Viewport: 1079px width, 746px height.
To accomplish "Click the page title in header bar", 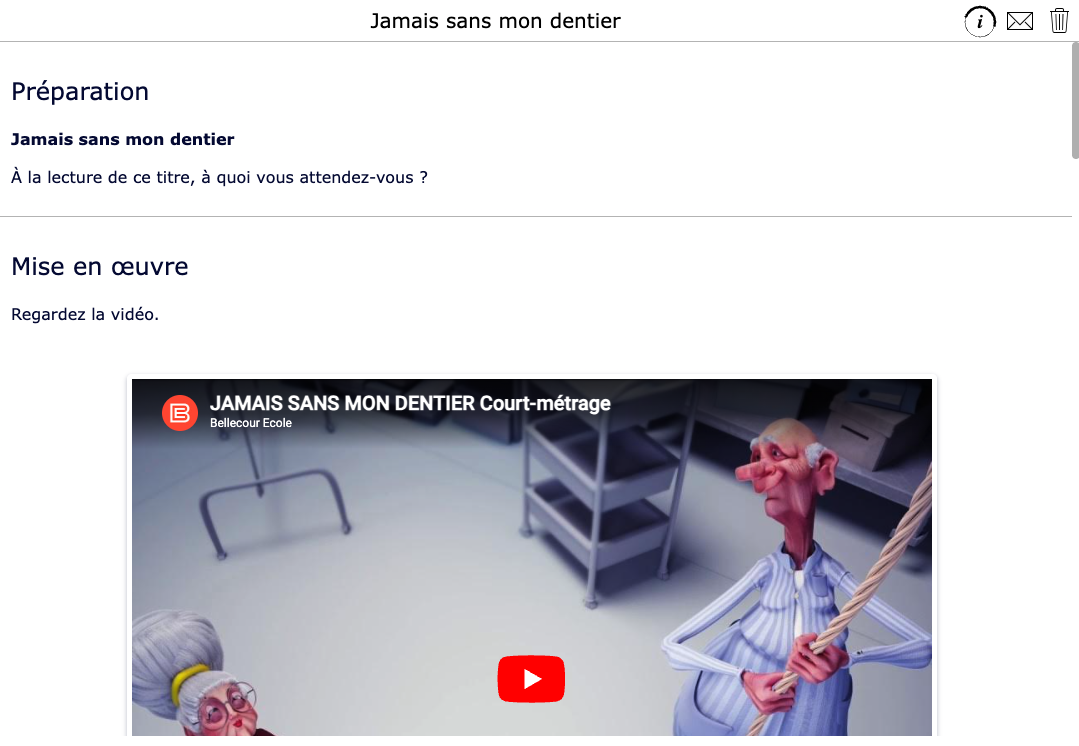I will 495,21.
